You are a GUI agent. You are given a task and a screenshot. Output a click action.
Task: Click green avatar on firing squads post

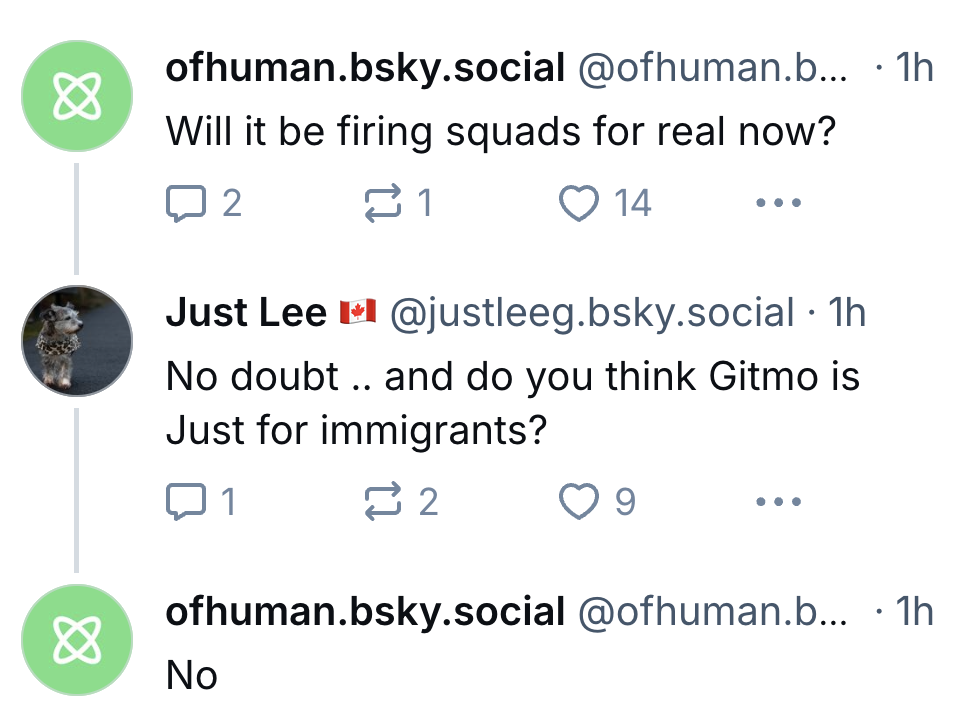pos(77,96)
